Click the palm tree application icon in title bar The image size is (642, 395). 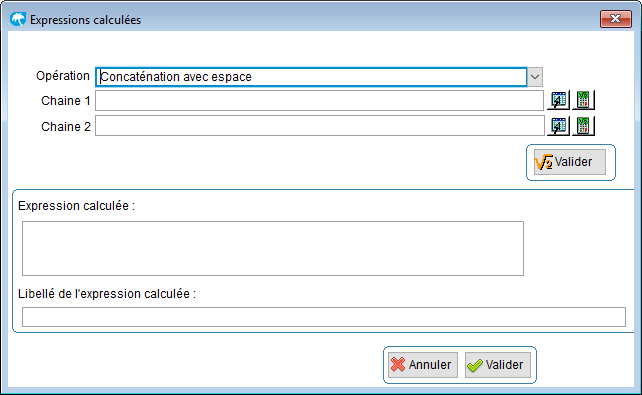[x=18, y=19]
